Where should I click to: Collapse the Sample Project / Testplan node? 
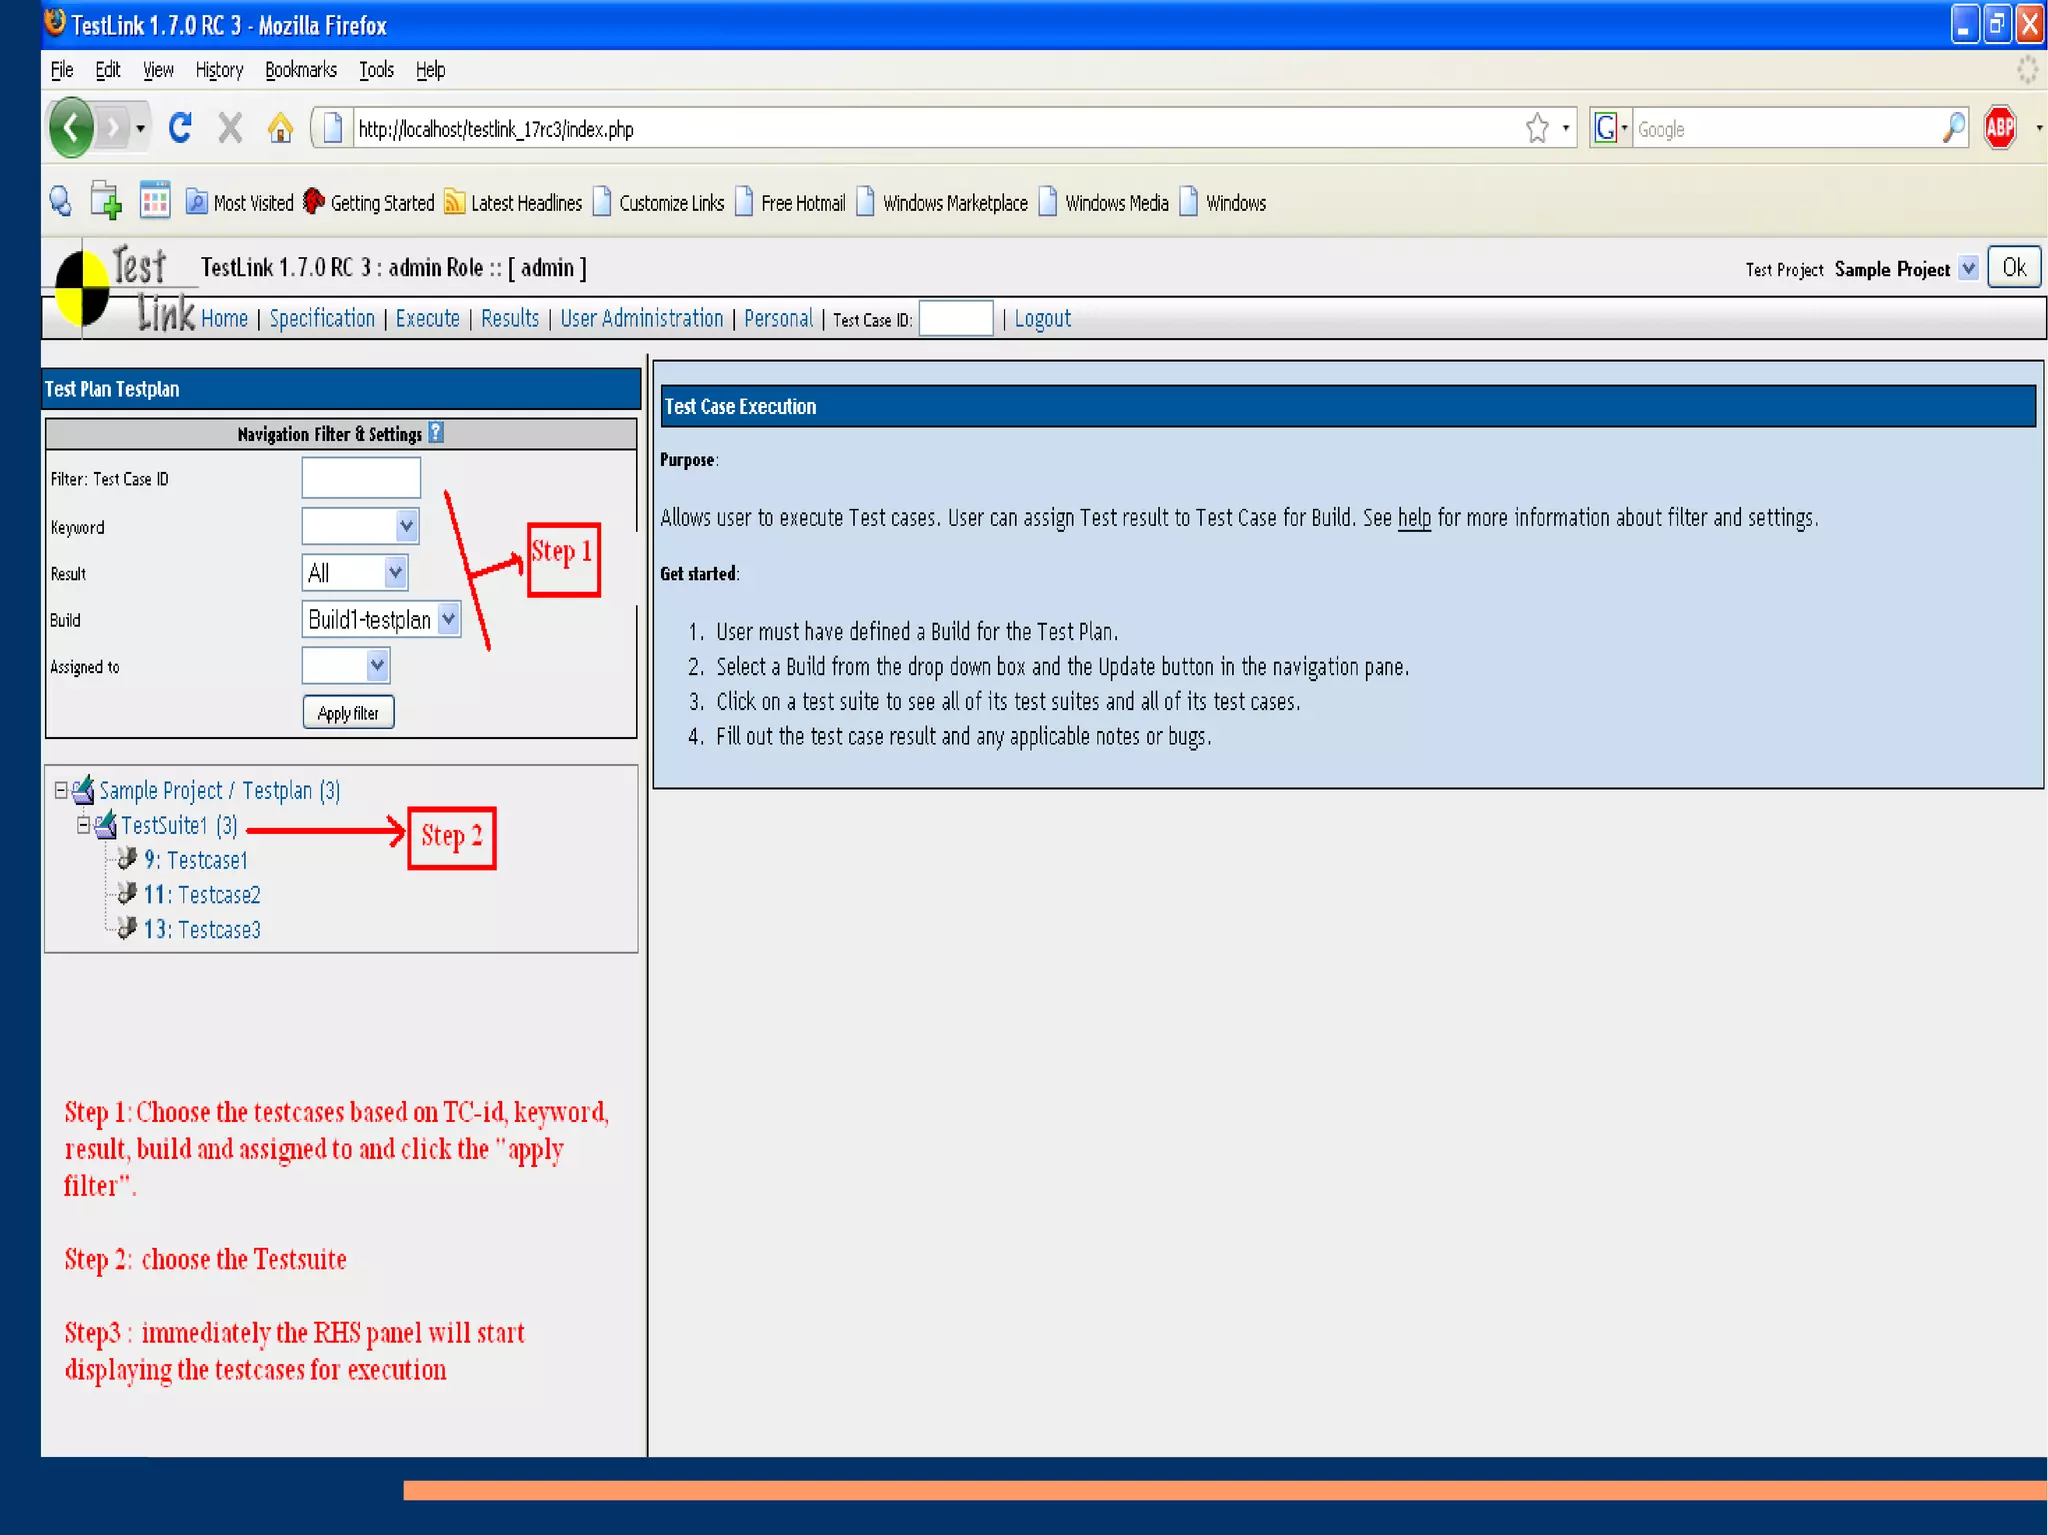pos(61,790)
